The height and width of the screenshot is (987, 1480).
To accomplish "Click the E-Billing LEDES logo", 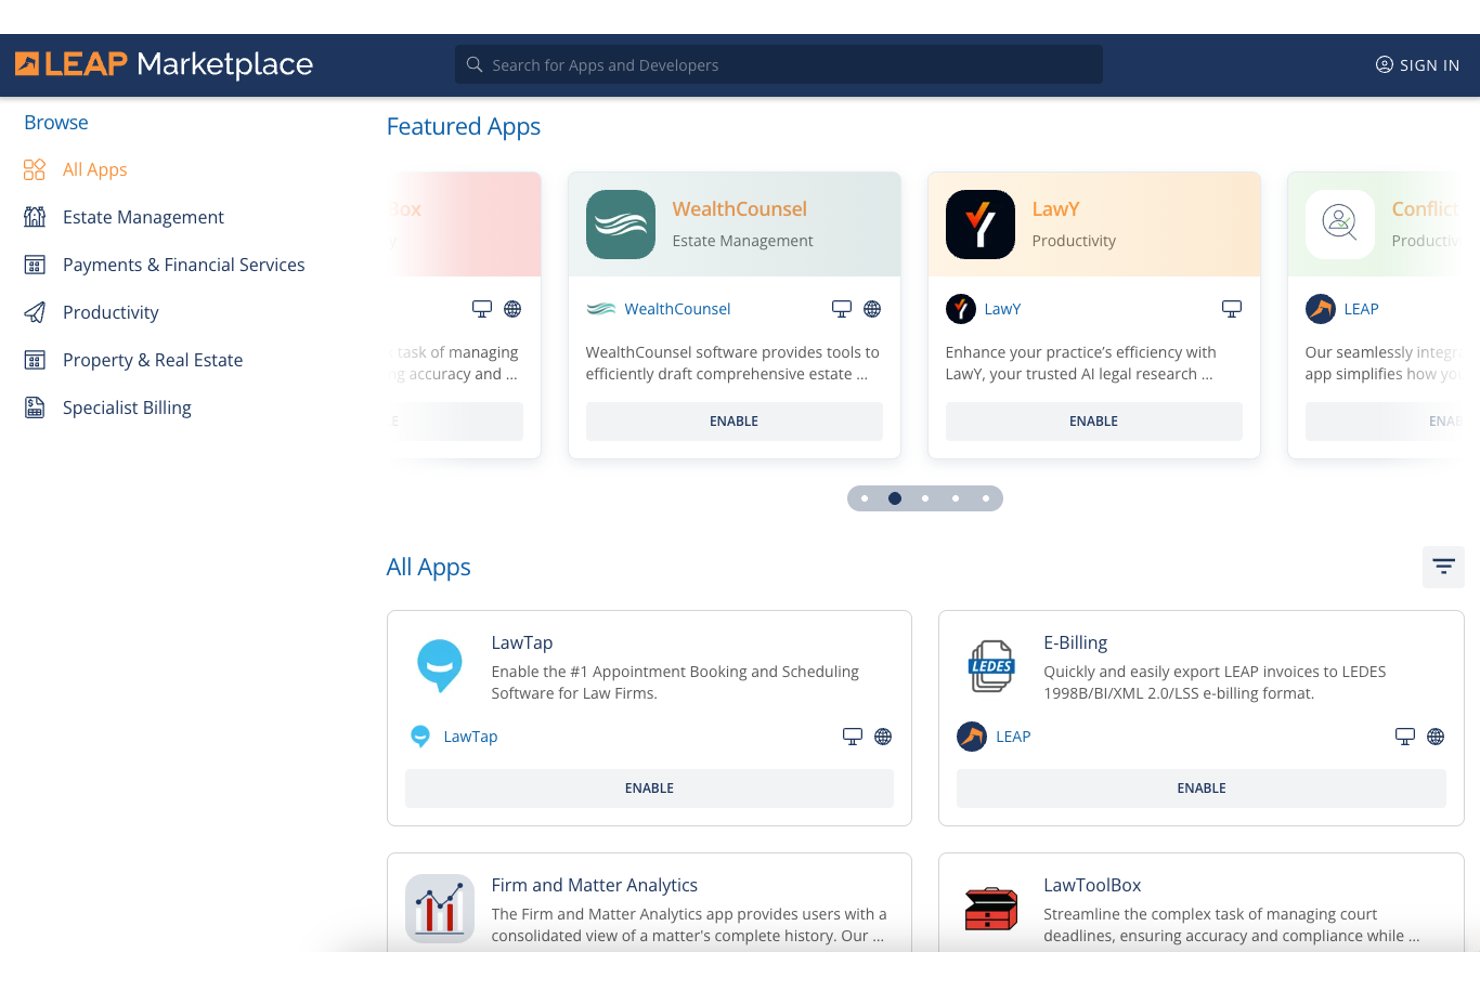I will [991, 666].
